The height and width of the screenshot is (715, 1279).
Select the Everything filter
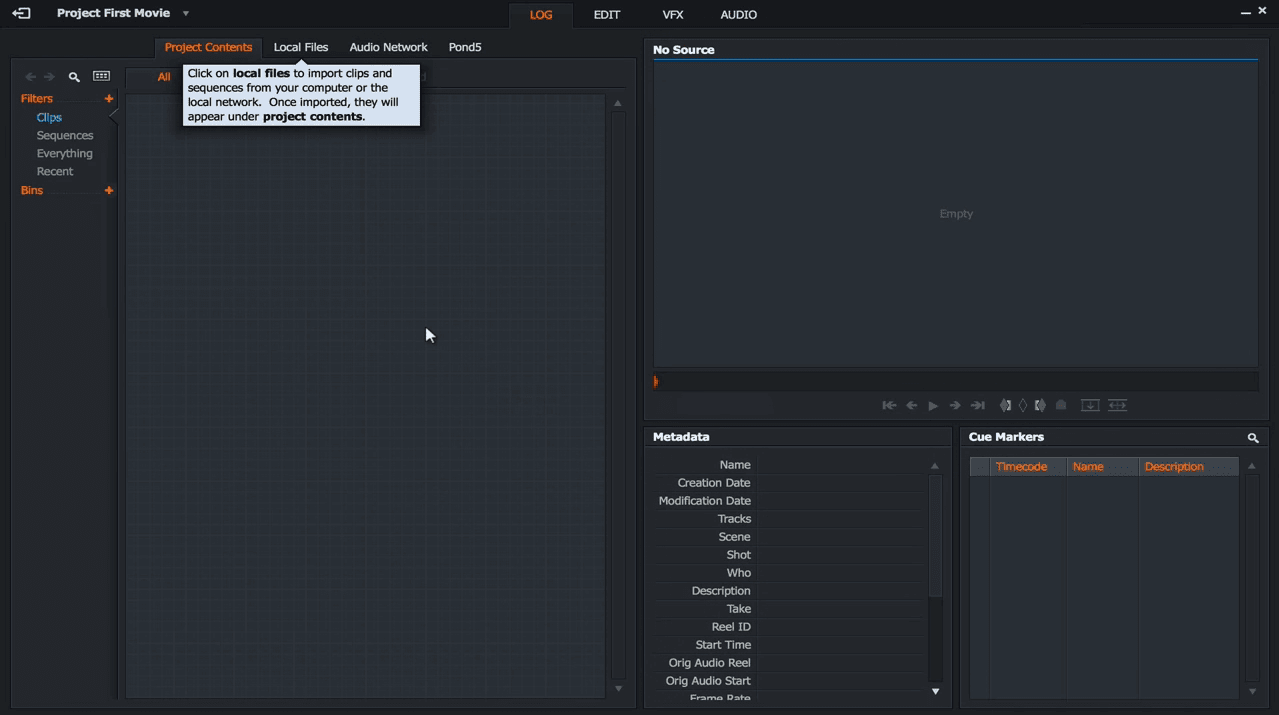[x=65, y=154]
